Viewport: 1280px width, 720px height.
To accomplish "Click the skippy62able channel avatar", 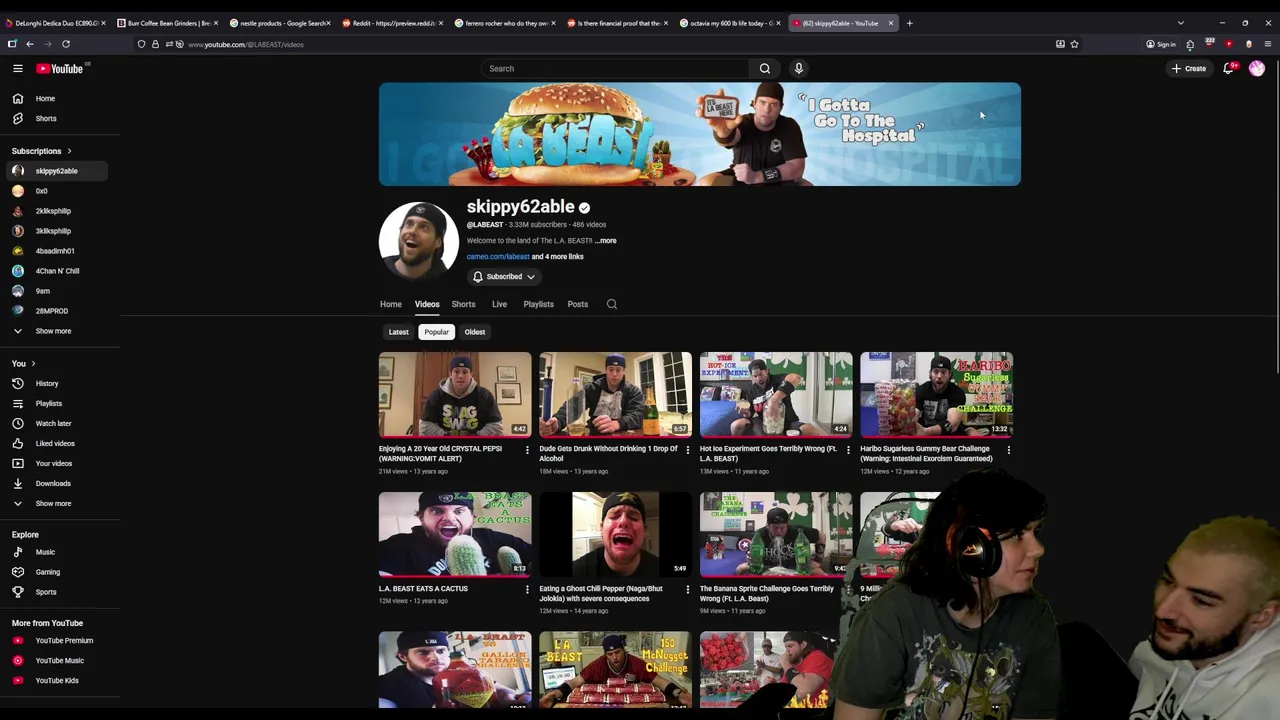I will coord(419,241).
